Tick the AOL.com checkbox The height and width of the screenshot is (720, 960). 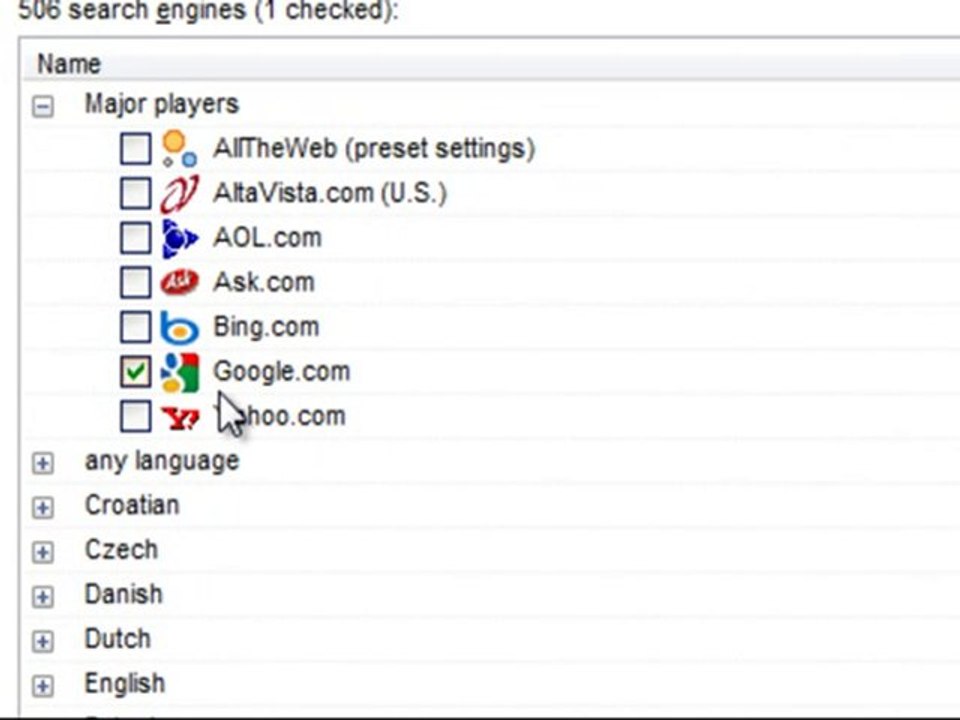point(135,238)
